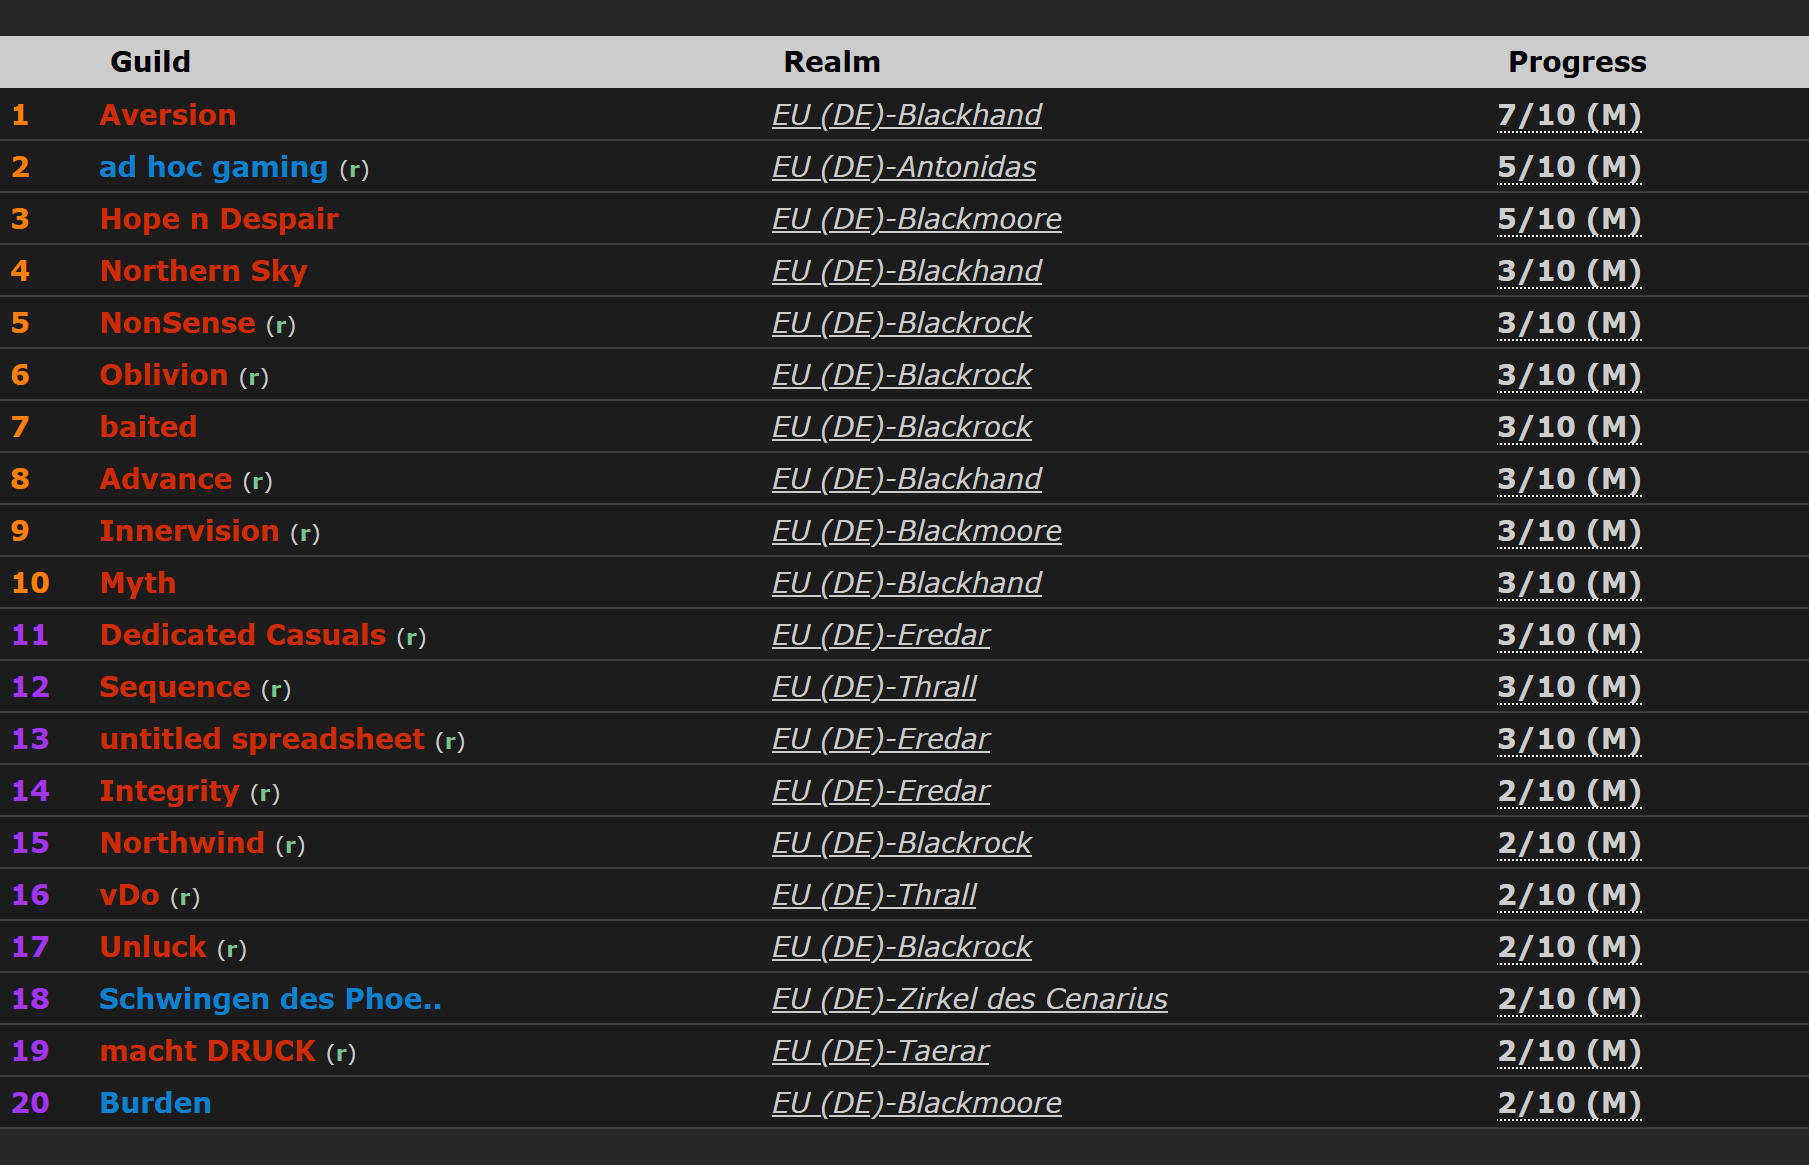Click recruiting (r) marker next to Innervision
This screenshot has width=1809, height=1165.
[305, 533]
